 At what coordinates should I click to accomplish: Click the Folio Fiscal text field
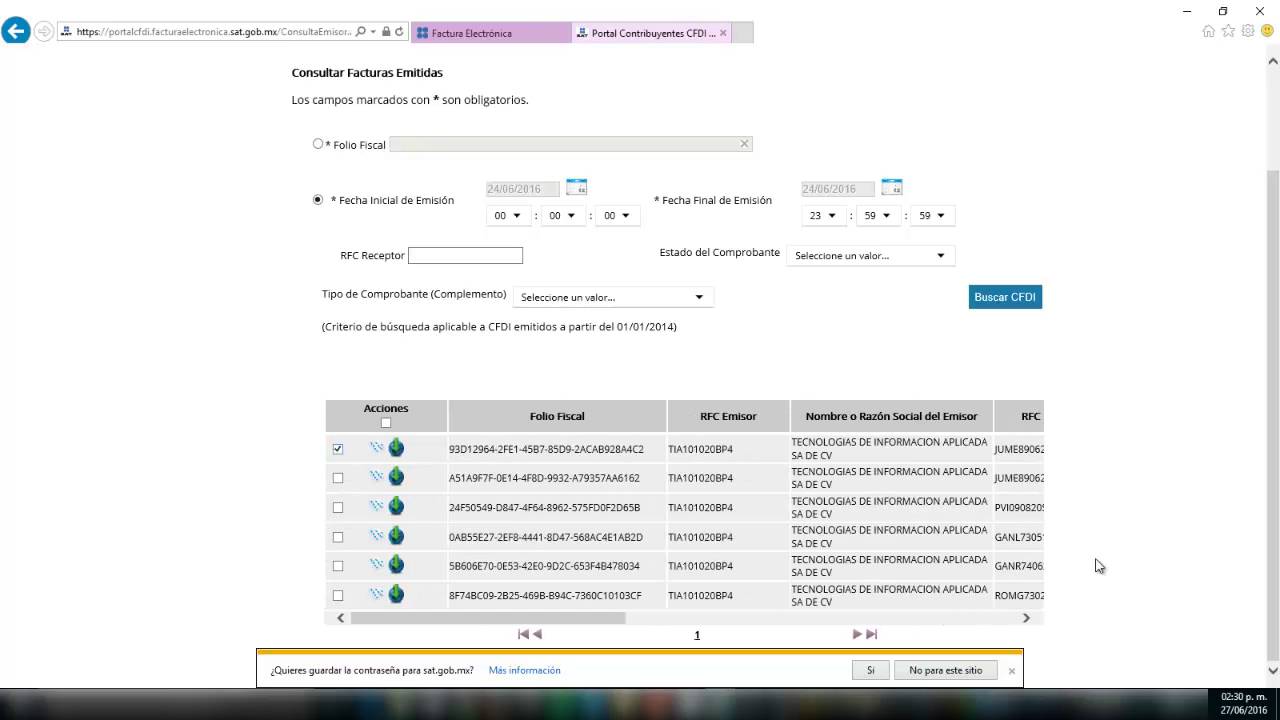[x=570, y=144]
